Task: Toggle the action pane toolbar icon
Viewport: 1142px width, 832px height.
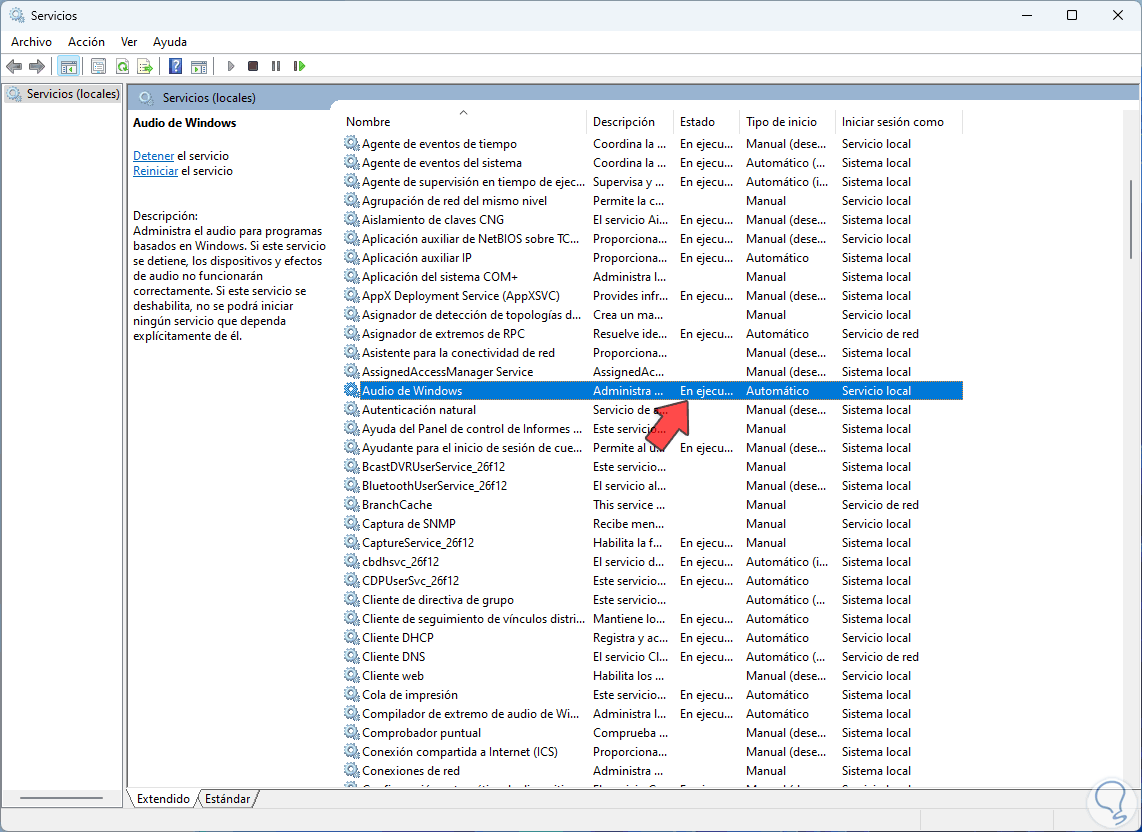Action: tap(199, 66)
